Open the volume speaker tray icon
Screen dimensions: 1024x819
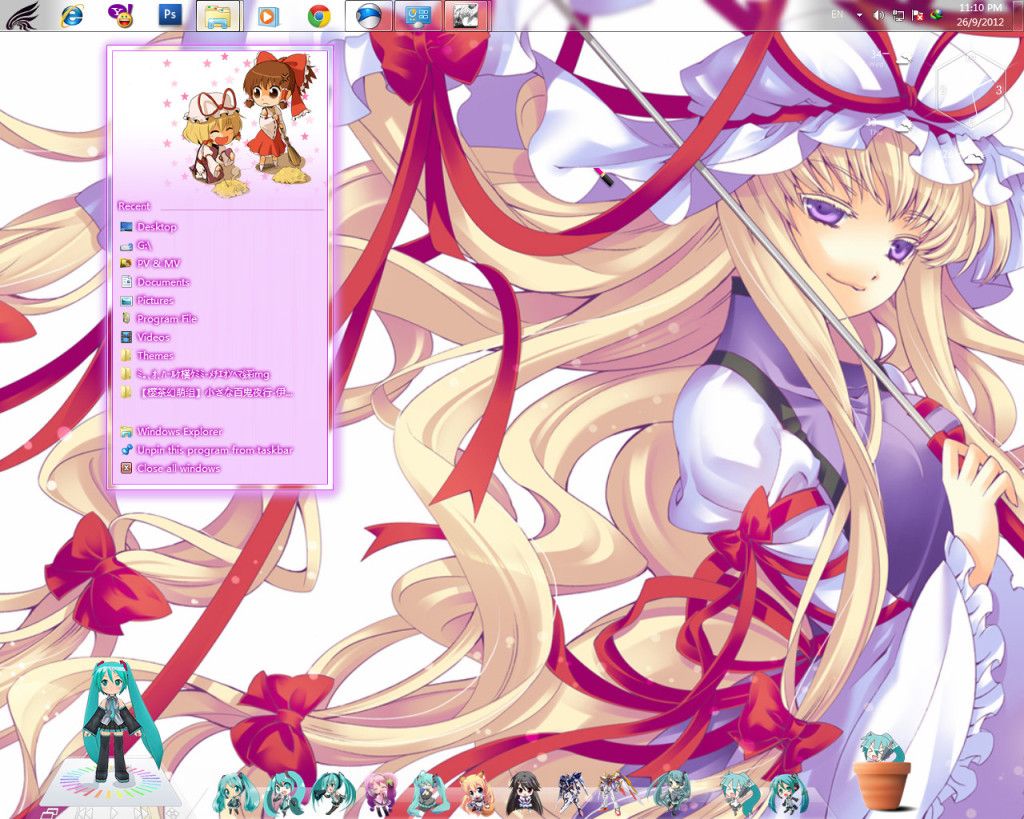878,15
